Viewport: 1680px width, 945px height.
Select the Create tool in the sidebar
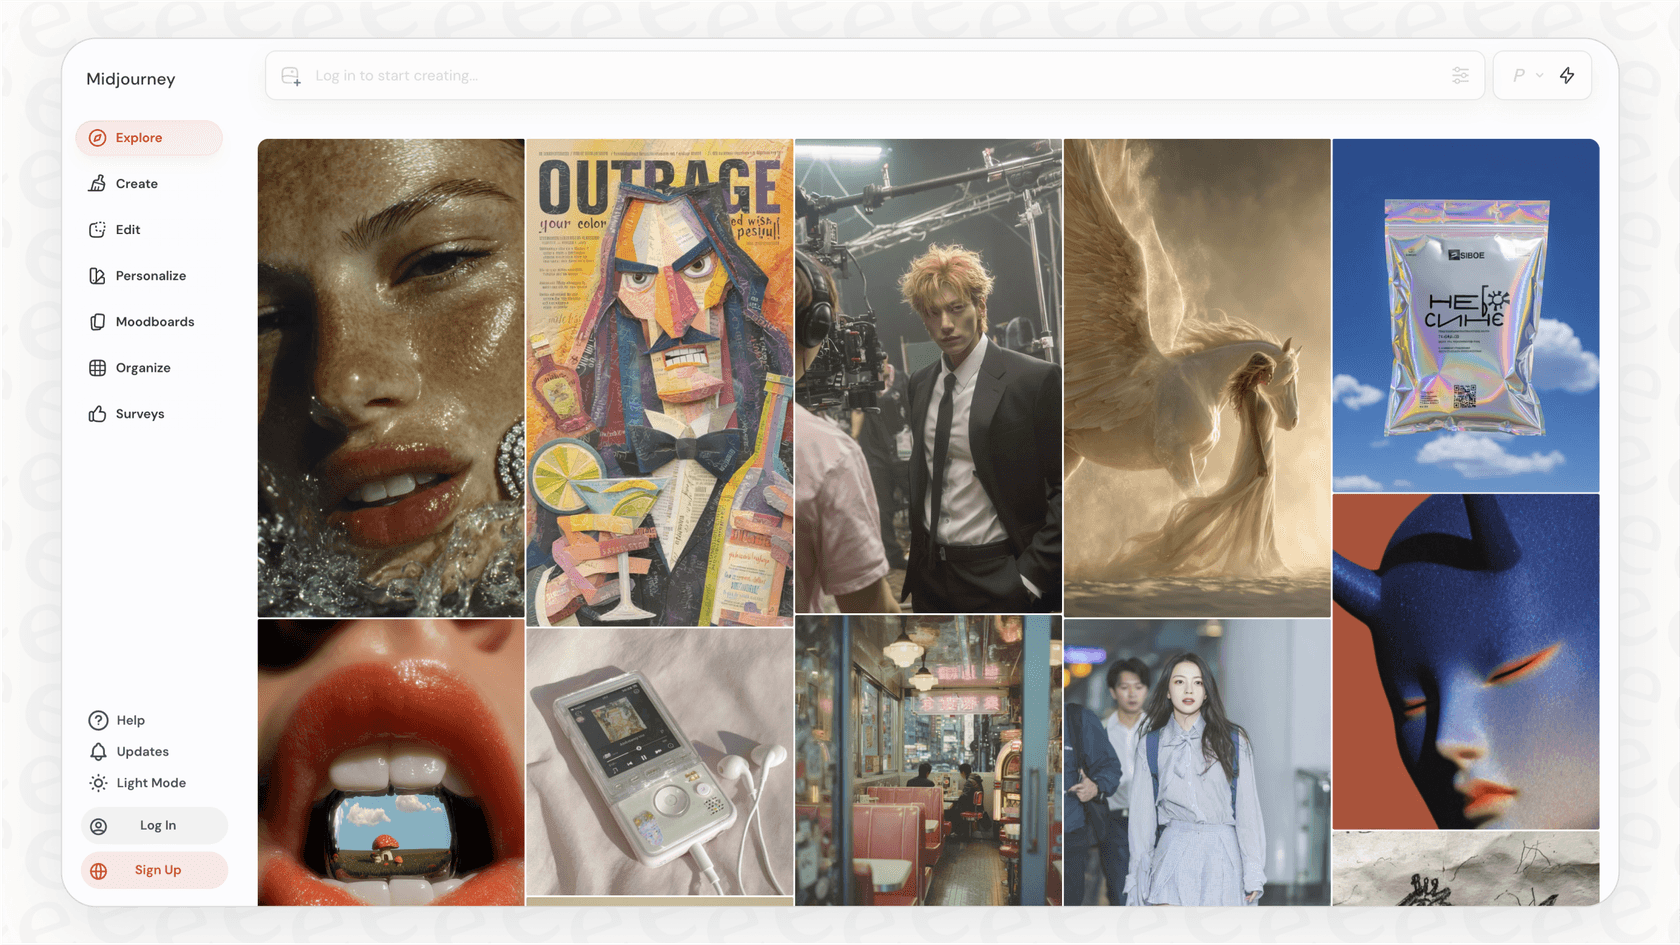click(x=136, y=183)
